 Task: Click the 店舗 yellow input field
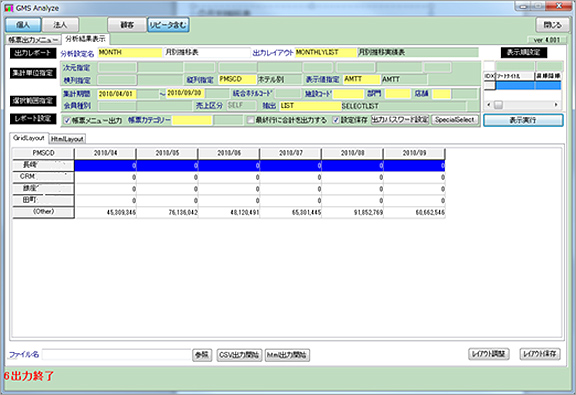coord(441,94)
